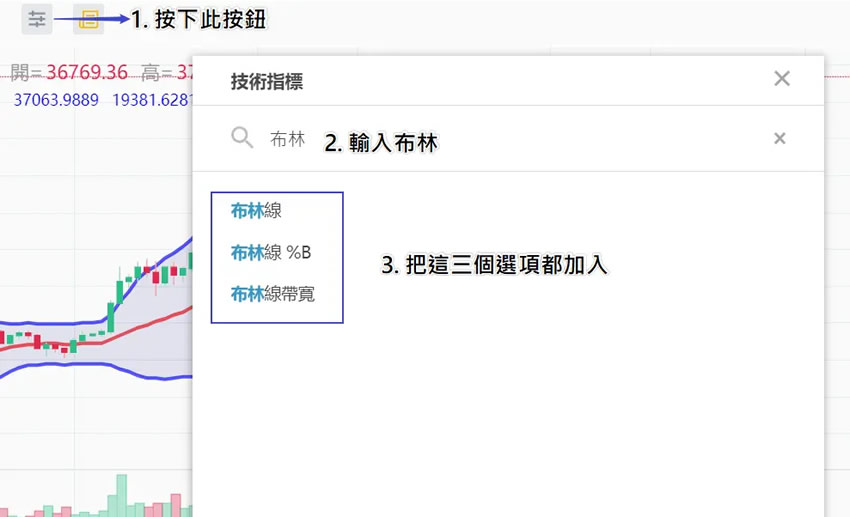Click the open price value 36769.36

[81, 72]
